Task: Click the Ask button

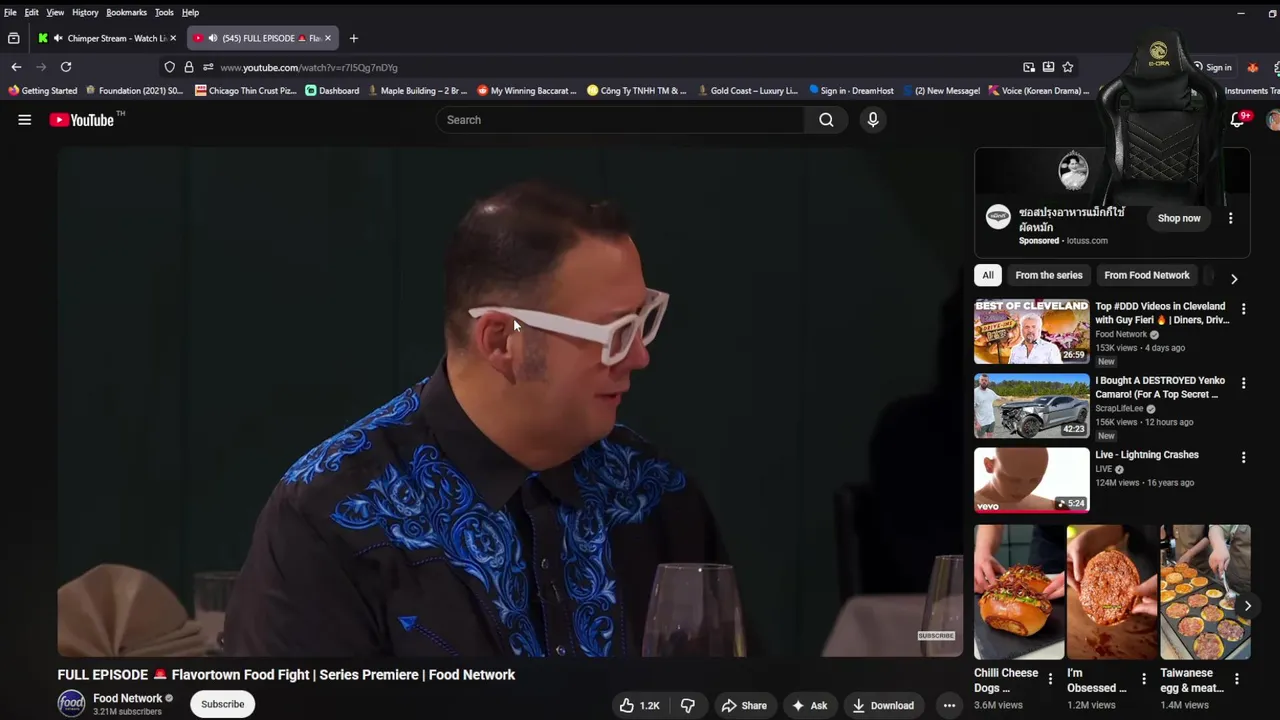Action: [809, 706]
